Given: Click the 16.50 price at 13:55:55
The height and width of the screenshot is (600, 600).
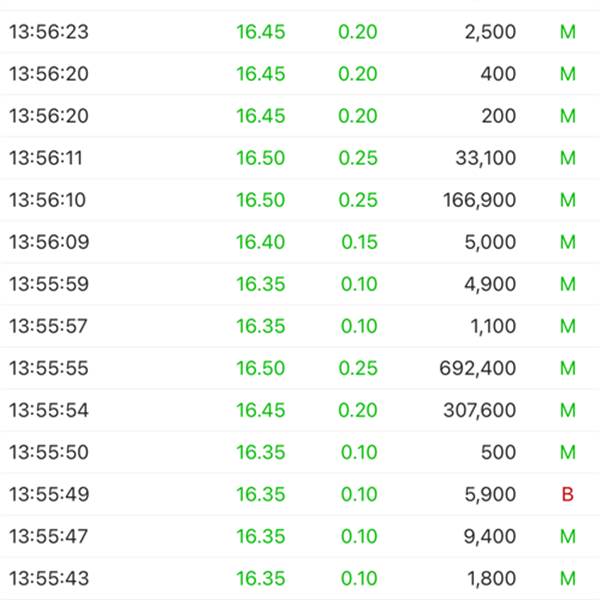Looking at the screenshot, I should [x=261, y=368].
